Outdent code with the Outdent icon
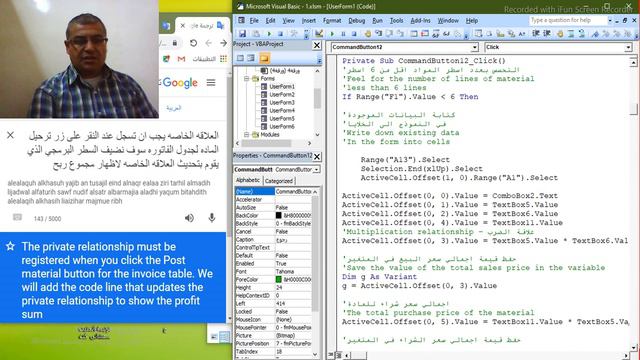The image size is (640, 360). click(x=547, y=34)
